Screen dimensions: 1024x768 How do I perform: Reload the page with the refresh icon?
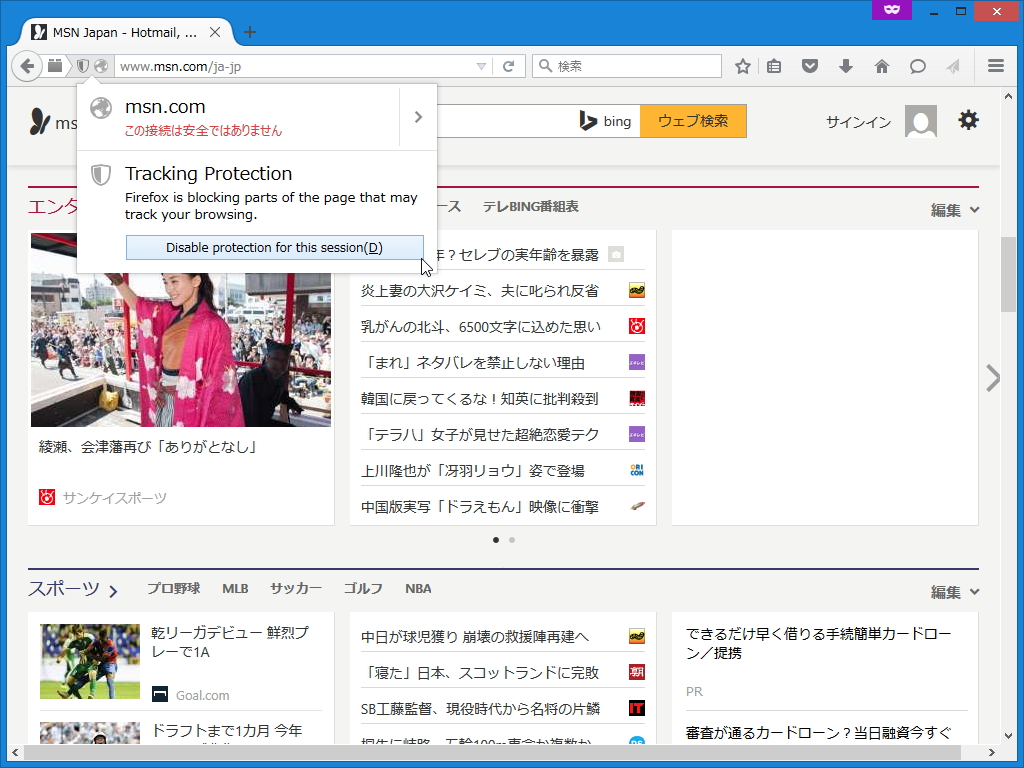(508, 66)
